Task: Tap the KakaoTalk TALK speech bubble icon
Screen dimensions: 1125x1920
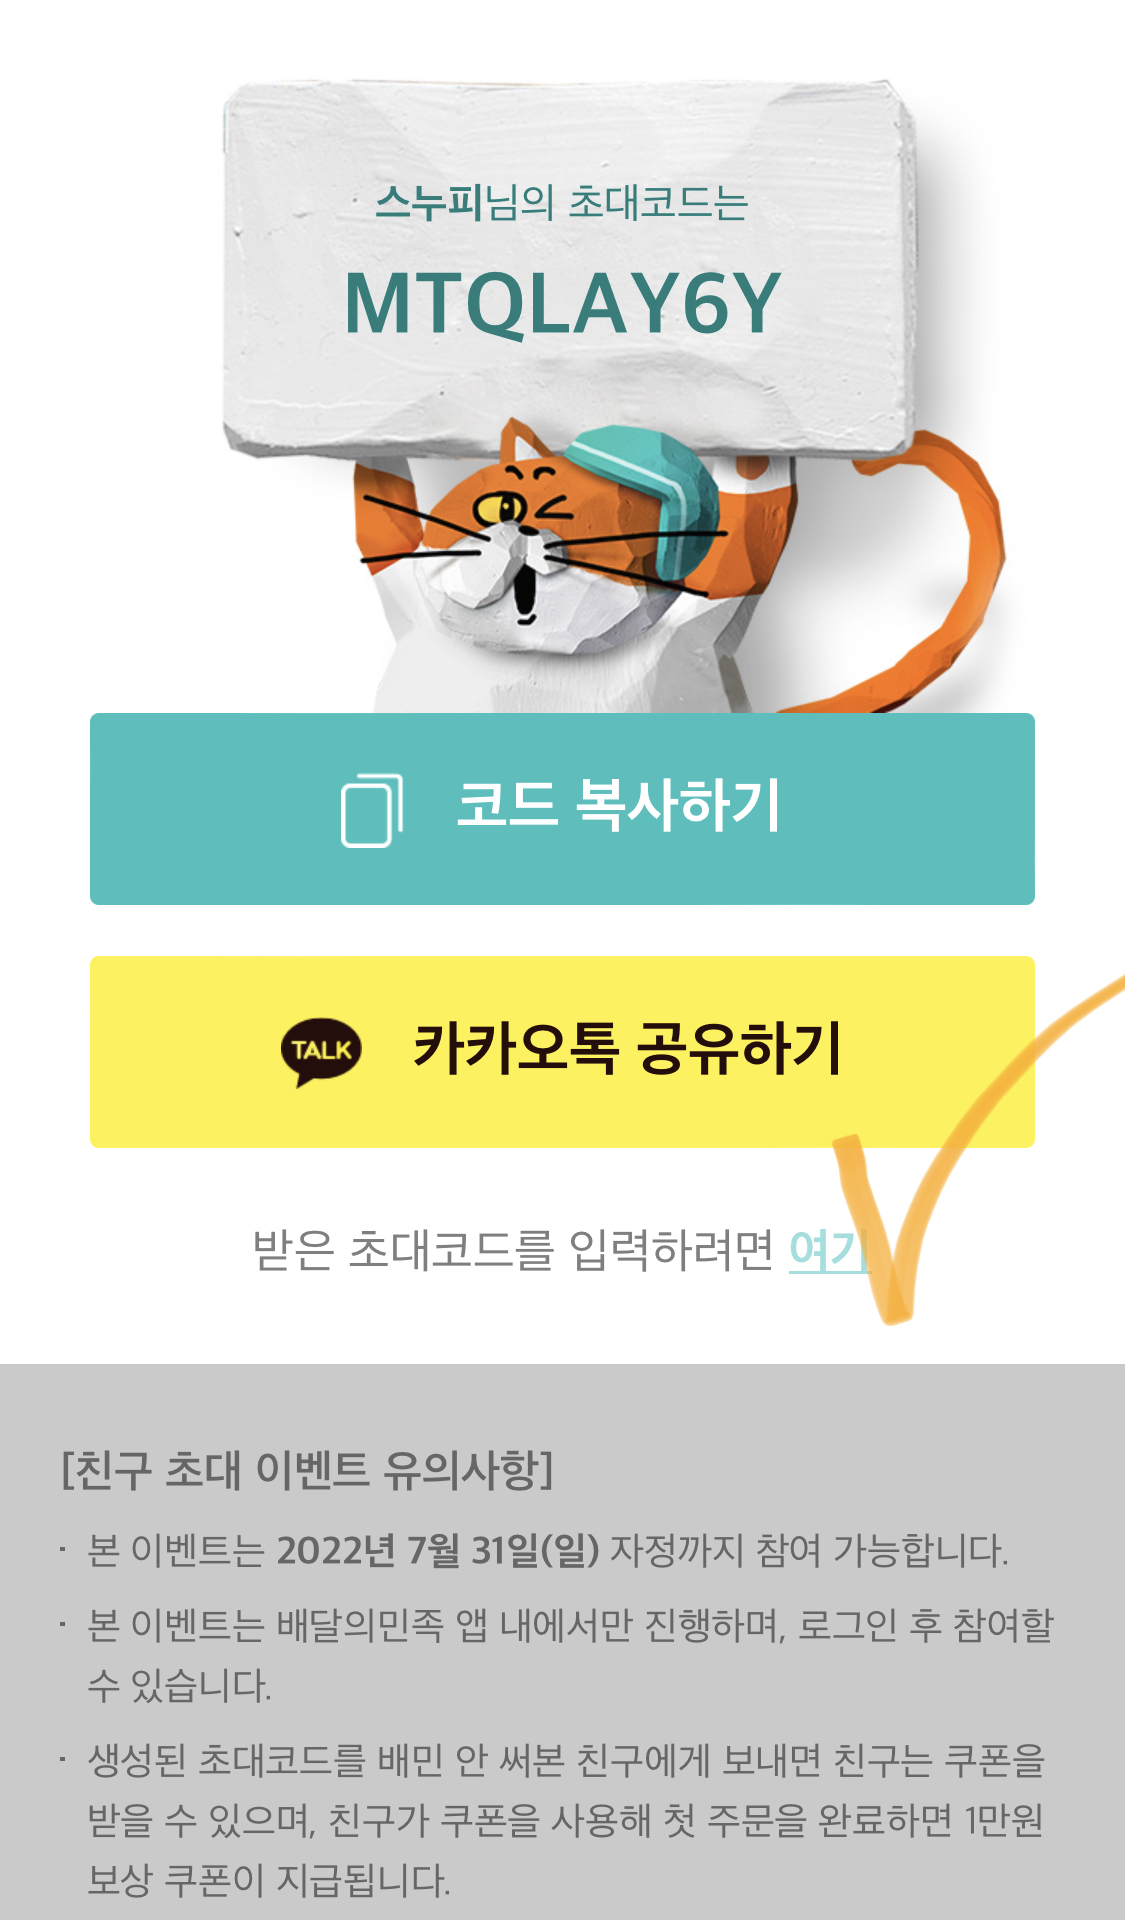Action: tap(321, 1052)
